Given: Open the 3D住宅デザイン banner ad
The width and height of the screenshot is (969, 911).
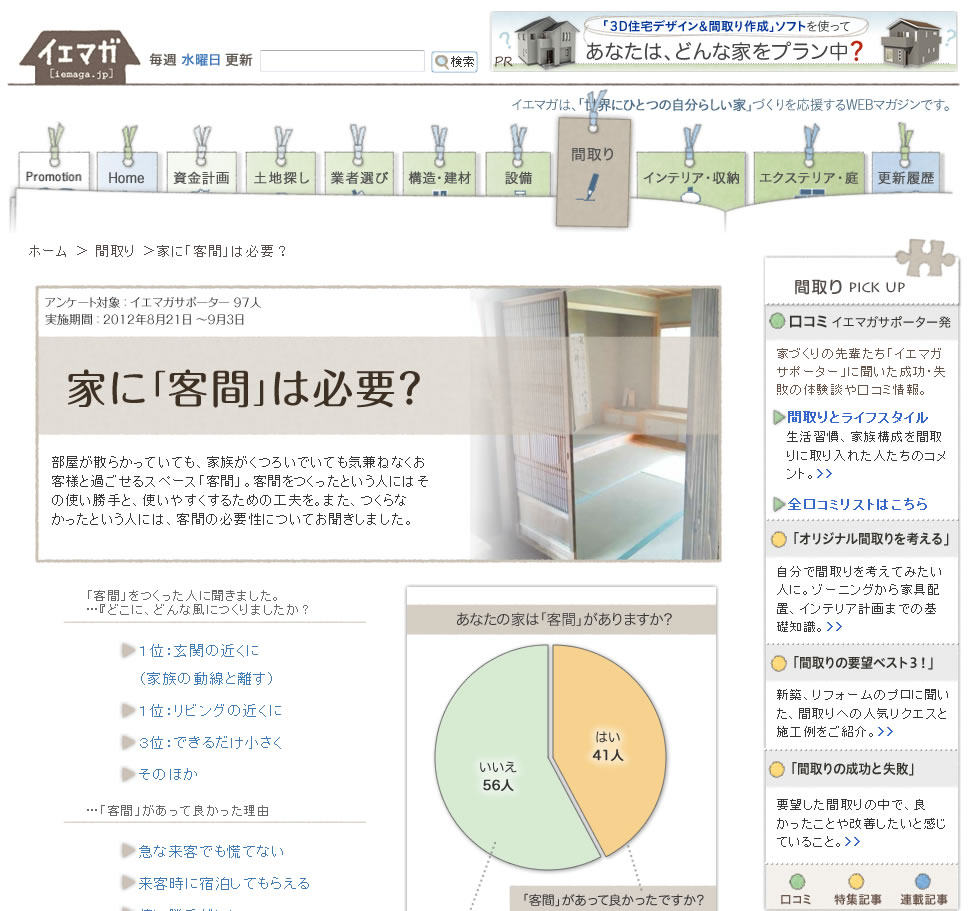Looking at the screenshot, I should [x=724, y=42].
